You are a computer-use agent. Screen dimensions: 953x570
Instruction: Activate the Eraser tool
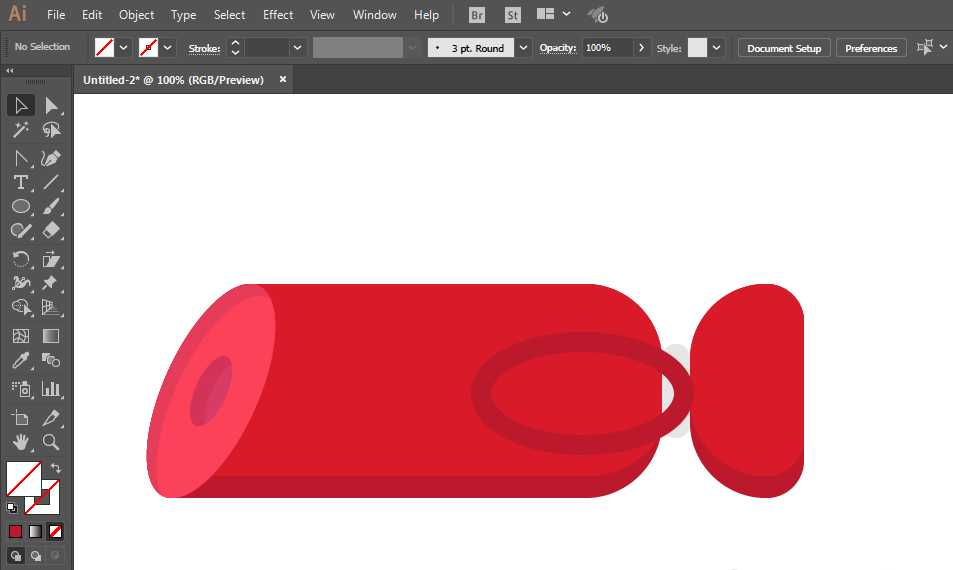pyautogui.click(x=51, y=231)
